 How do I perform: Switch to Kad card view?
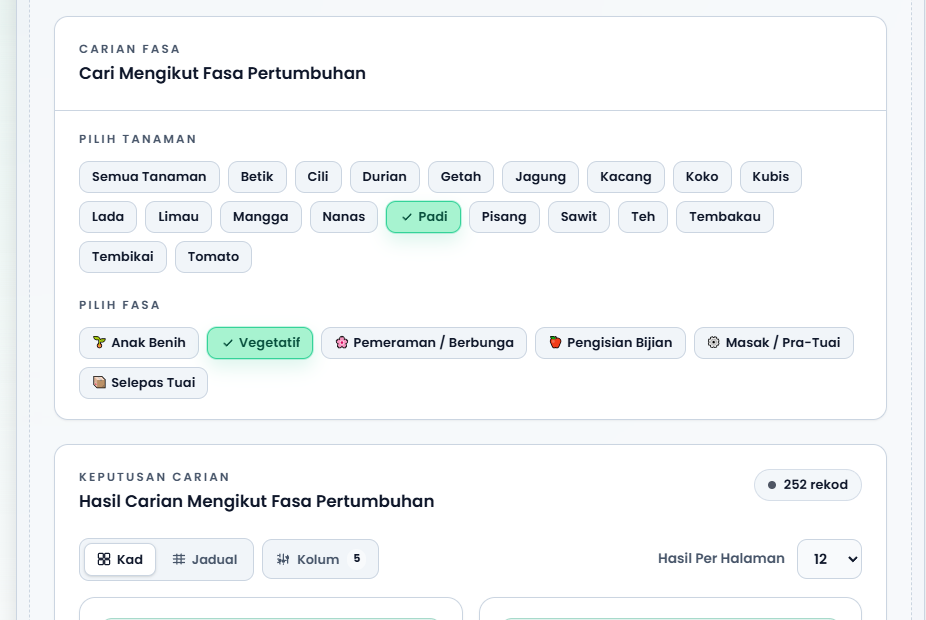[x=120, y=559]
